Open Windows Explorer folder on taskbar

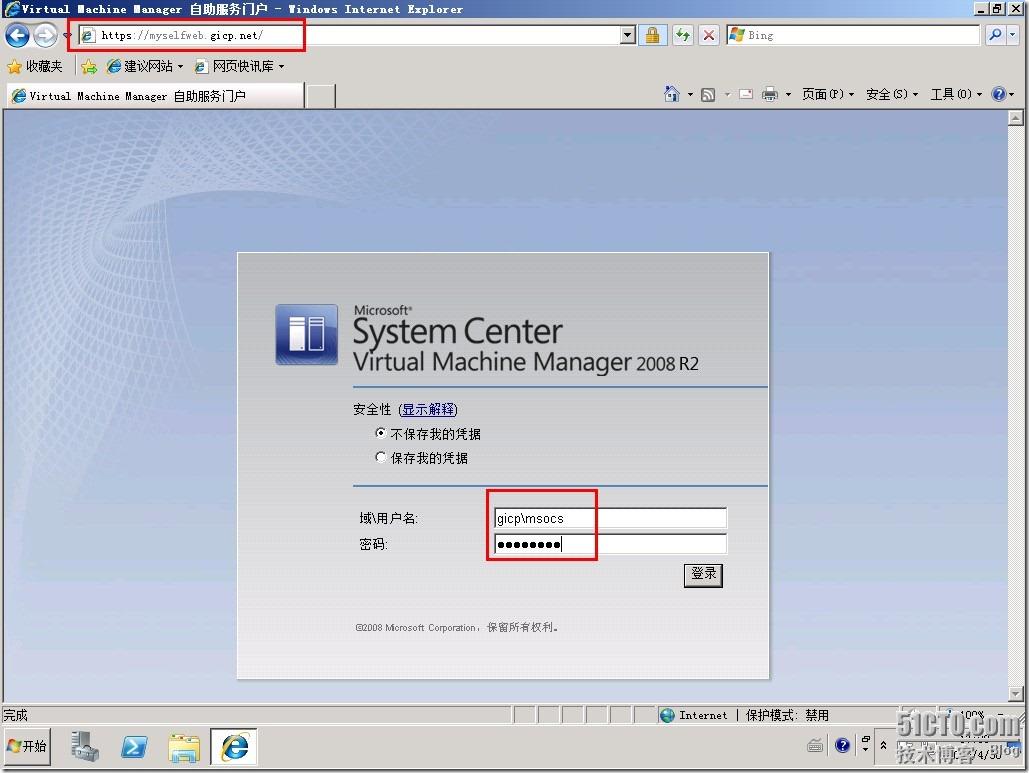(x=184, y=747)
